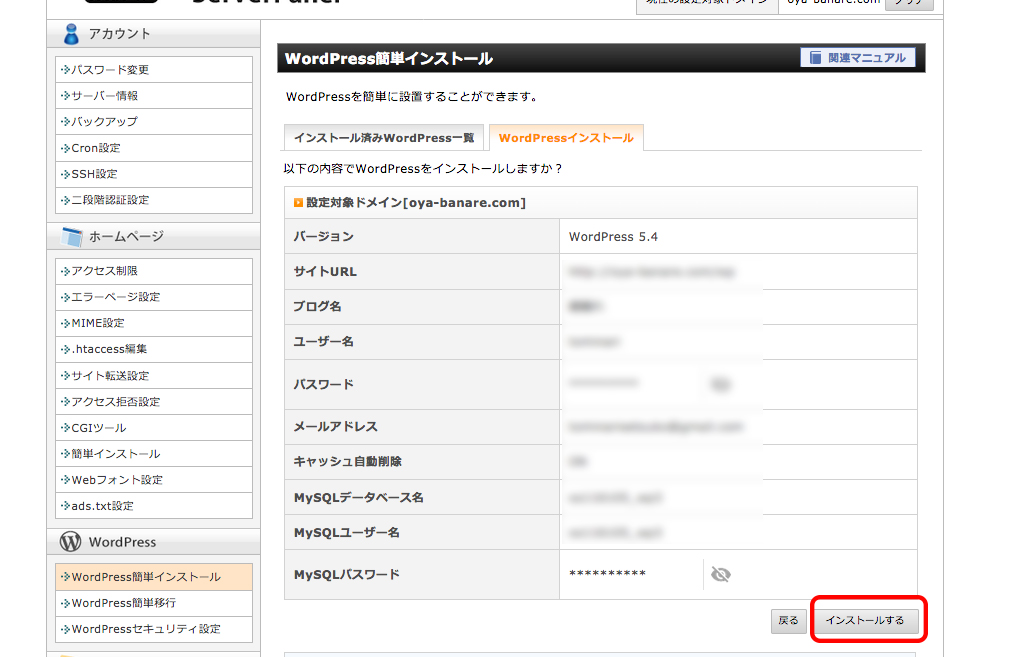Click the masked MySQL password asterisks
1018x657 pixels.
point(607,574)
